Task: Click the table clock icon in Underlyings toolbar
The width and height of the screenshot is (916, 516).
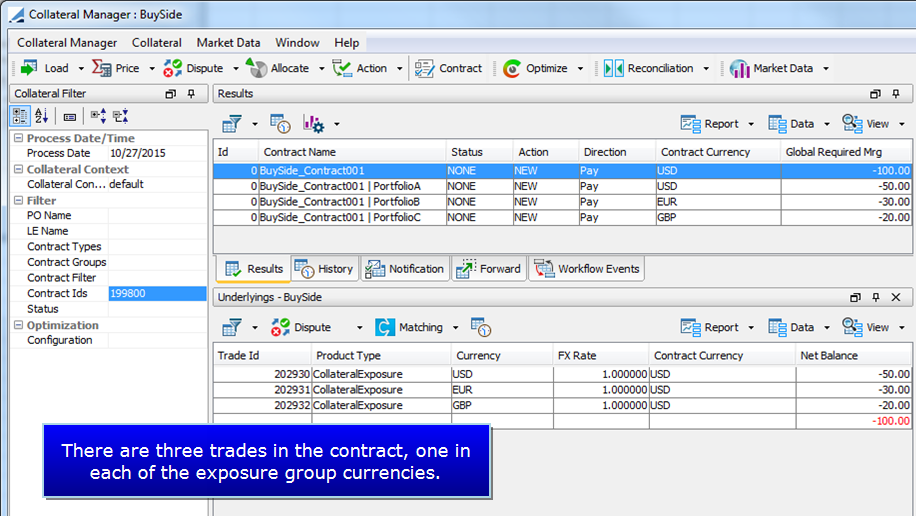Action: coord(481,327)
